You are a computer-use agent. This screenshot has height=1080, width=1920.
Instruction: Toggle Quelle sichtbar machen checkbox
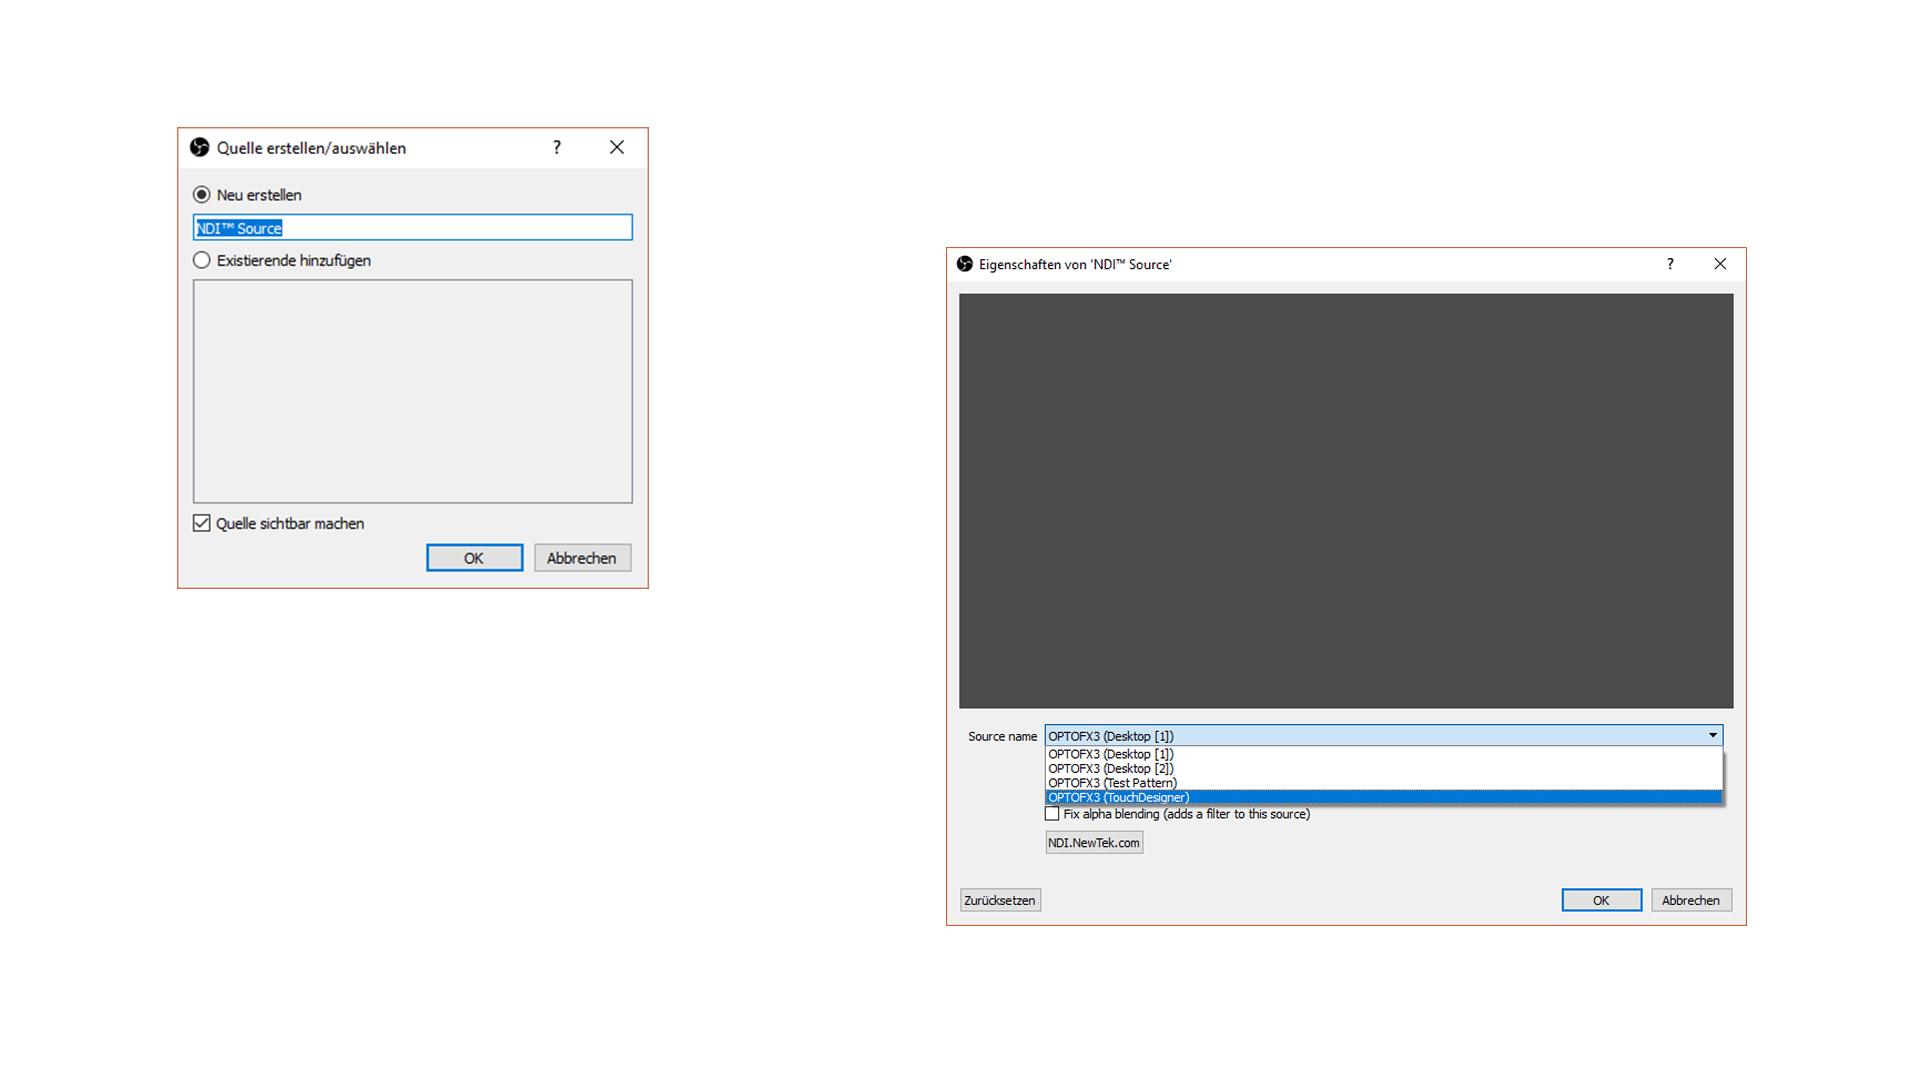pos(202,523)
